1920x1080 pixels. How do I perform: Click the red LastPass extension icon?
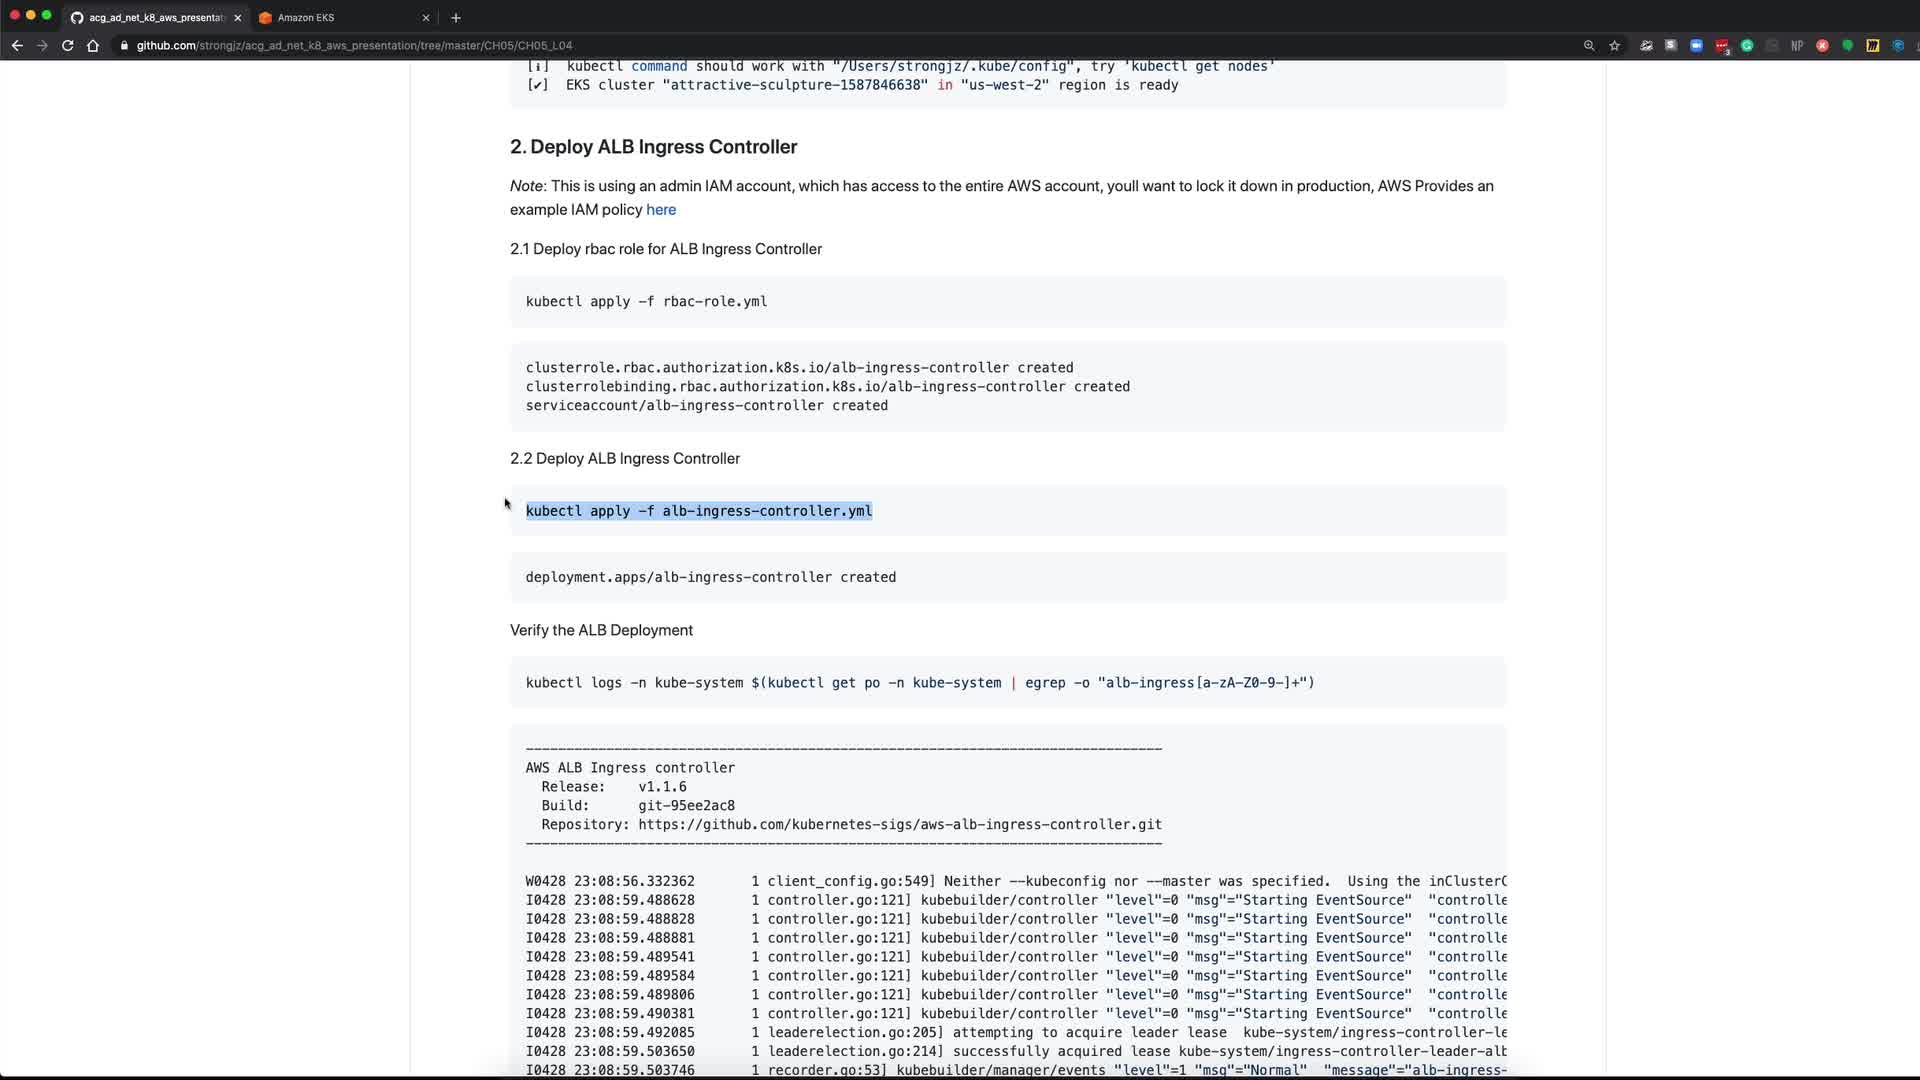click(1721, 45)
